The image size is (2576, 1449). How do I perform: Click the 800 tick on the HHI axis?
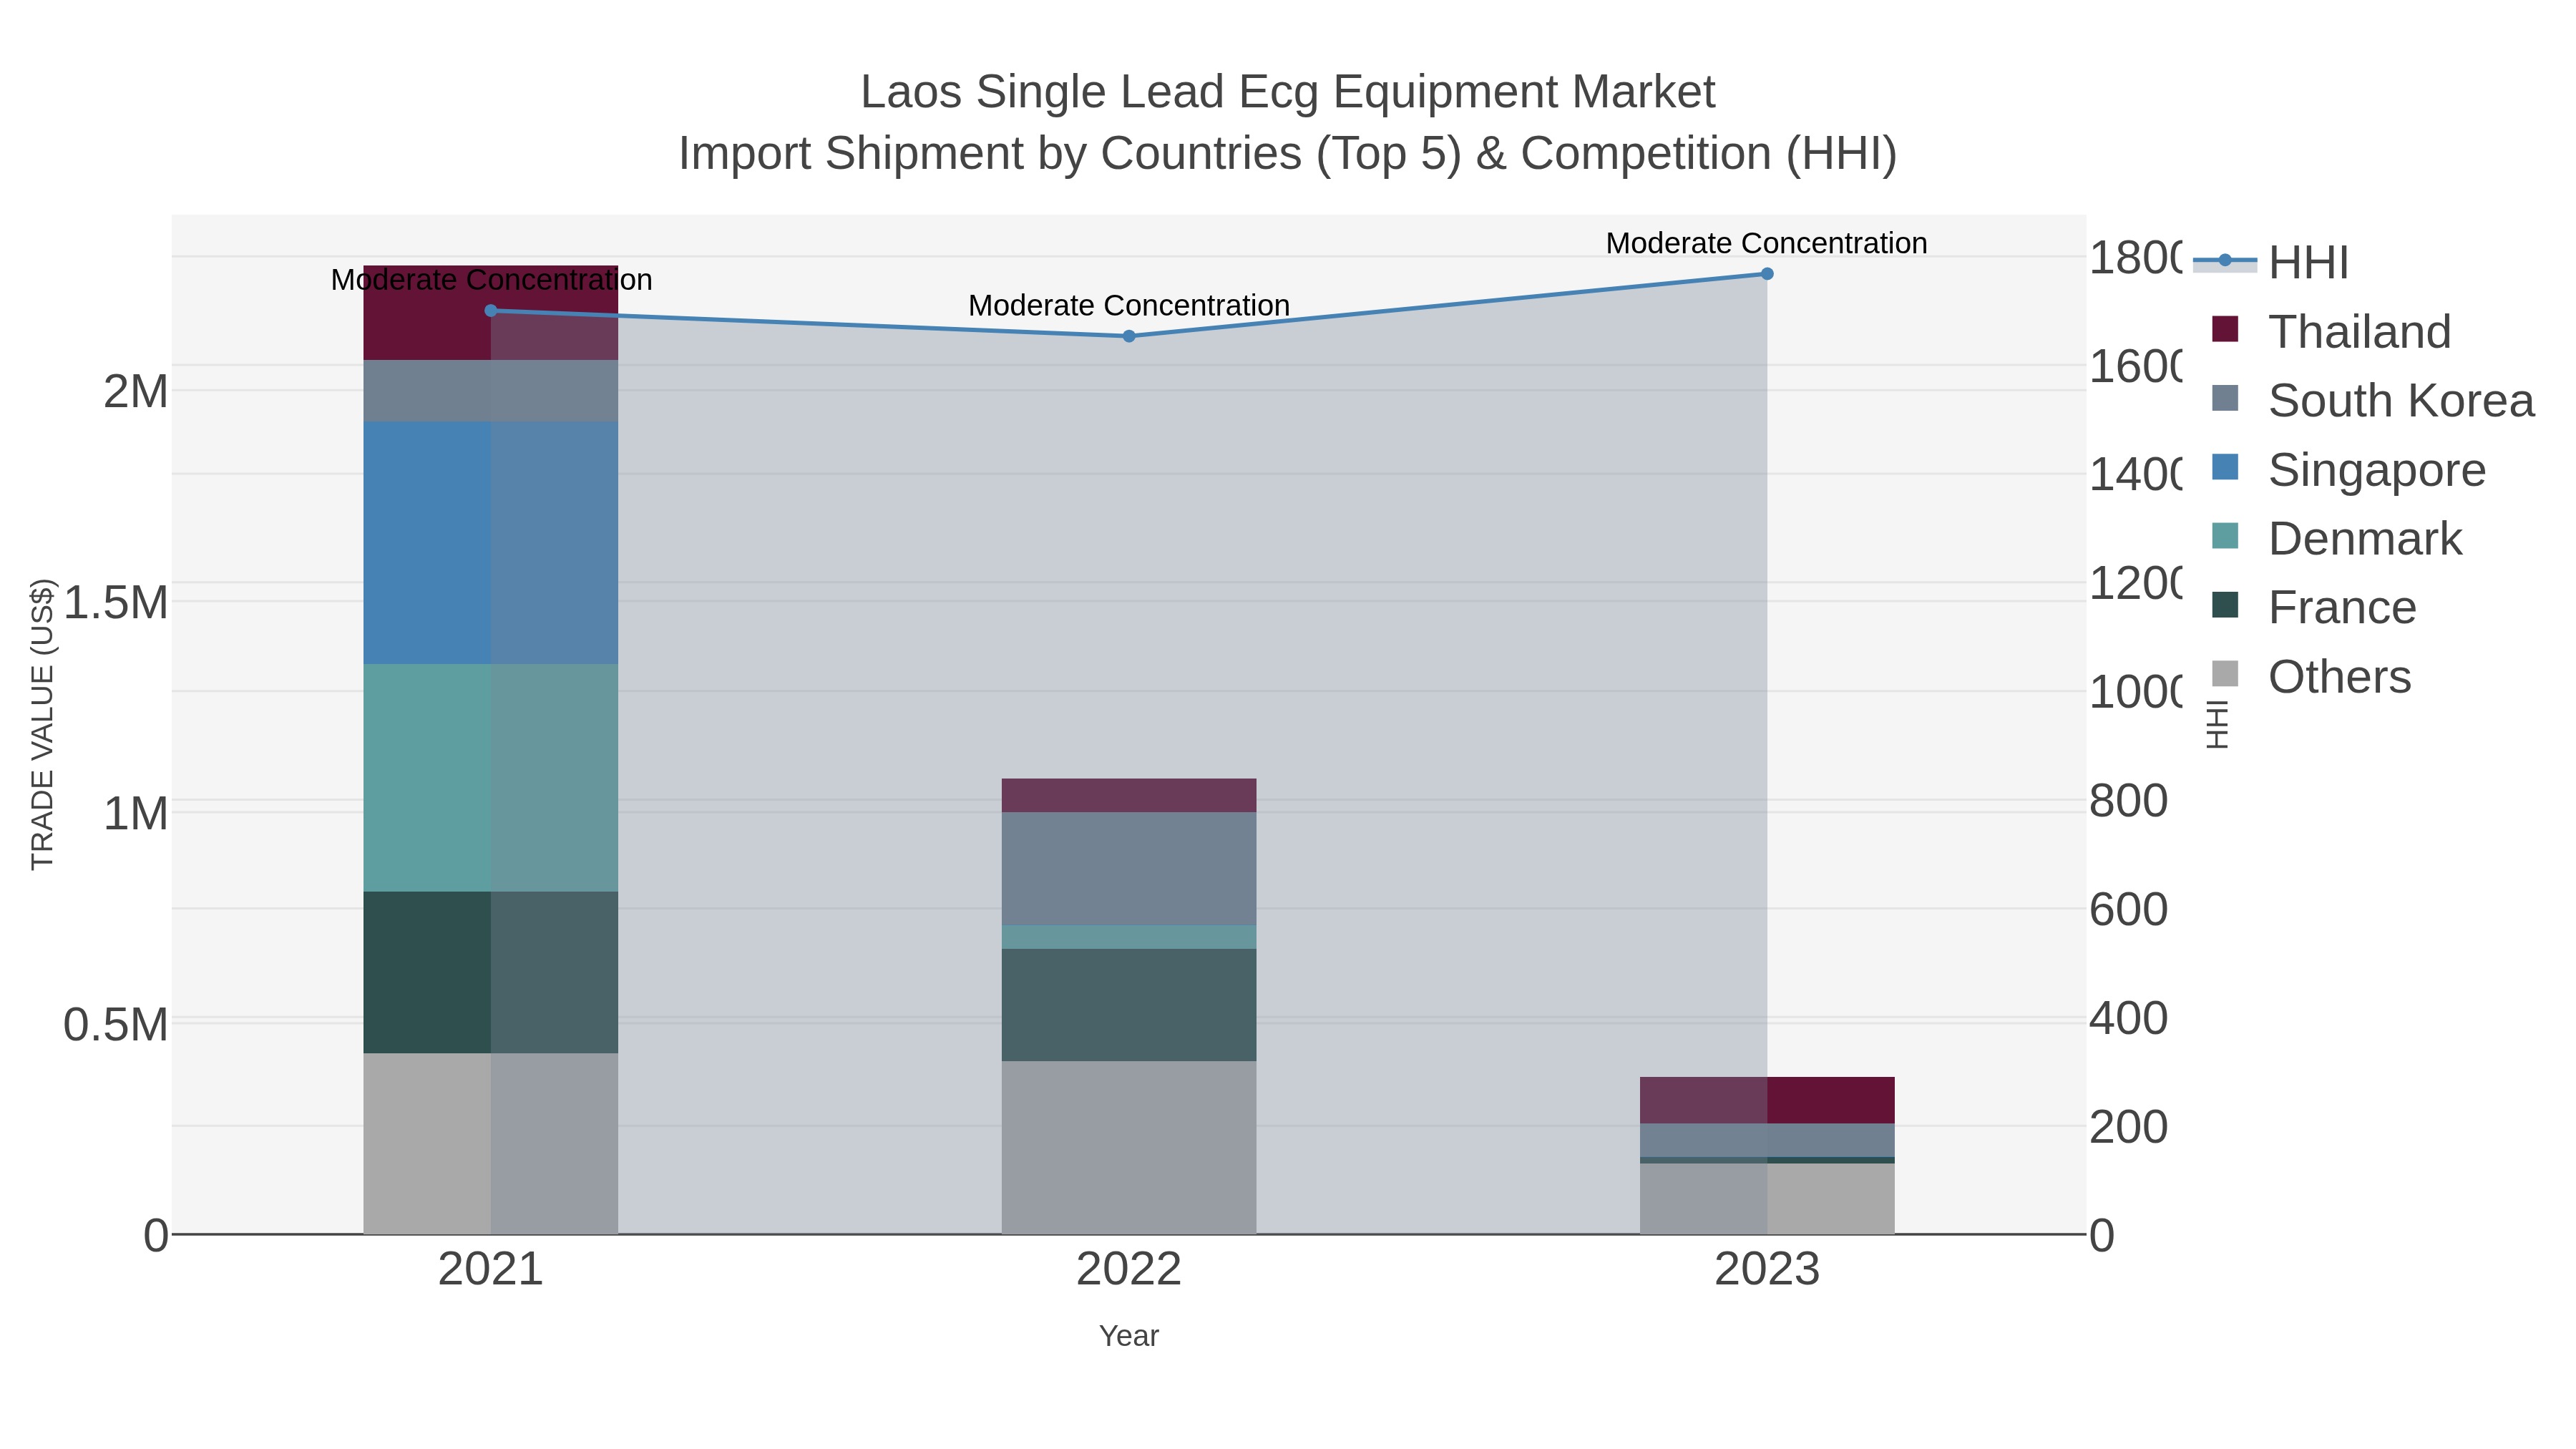coord(2129,801)
